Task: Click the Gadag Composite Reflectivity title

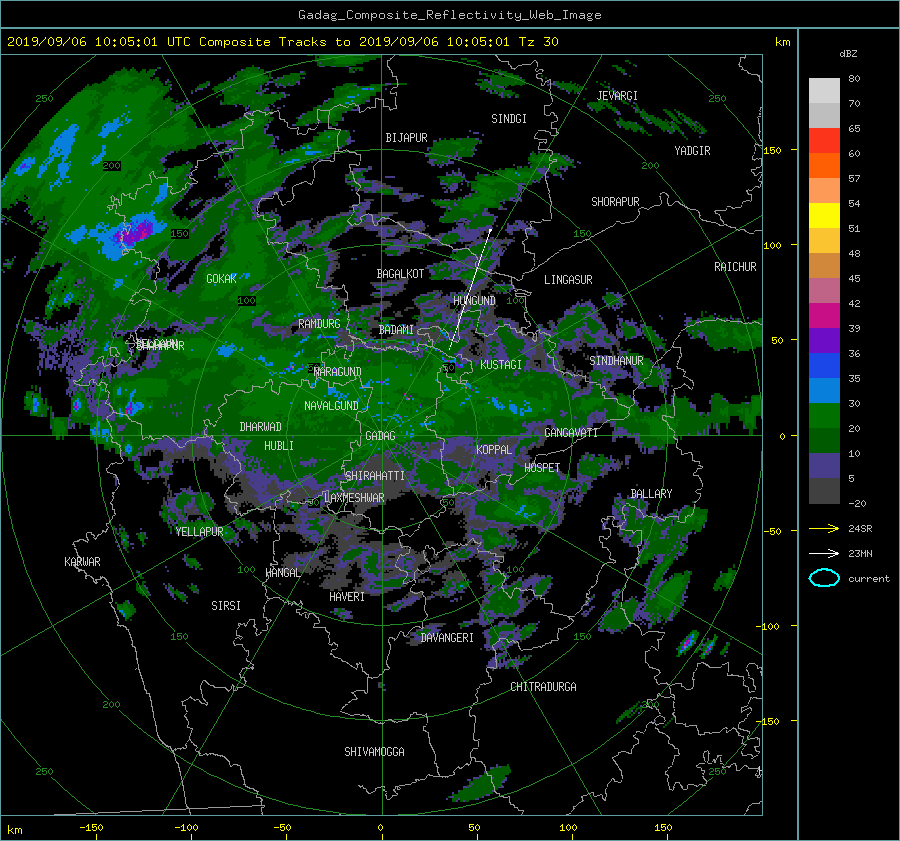Action: [449, 15]
